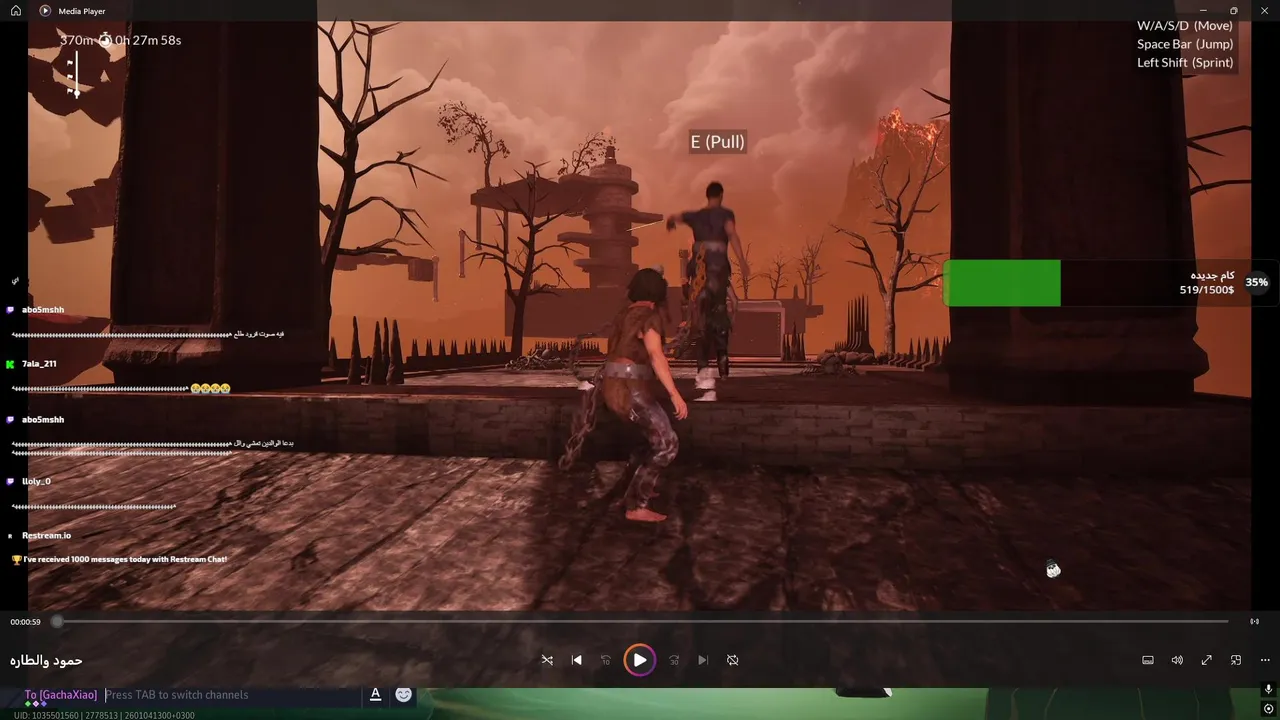Click the cast to device icon
This screenshot has width=1280, height=720.
pyautogui.click(x=1254, y=621)
